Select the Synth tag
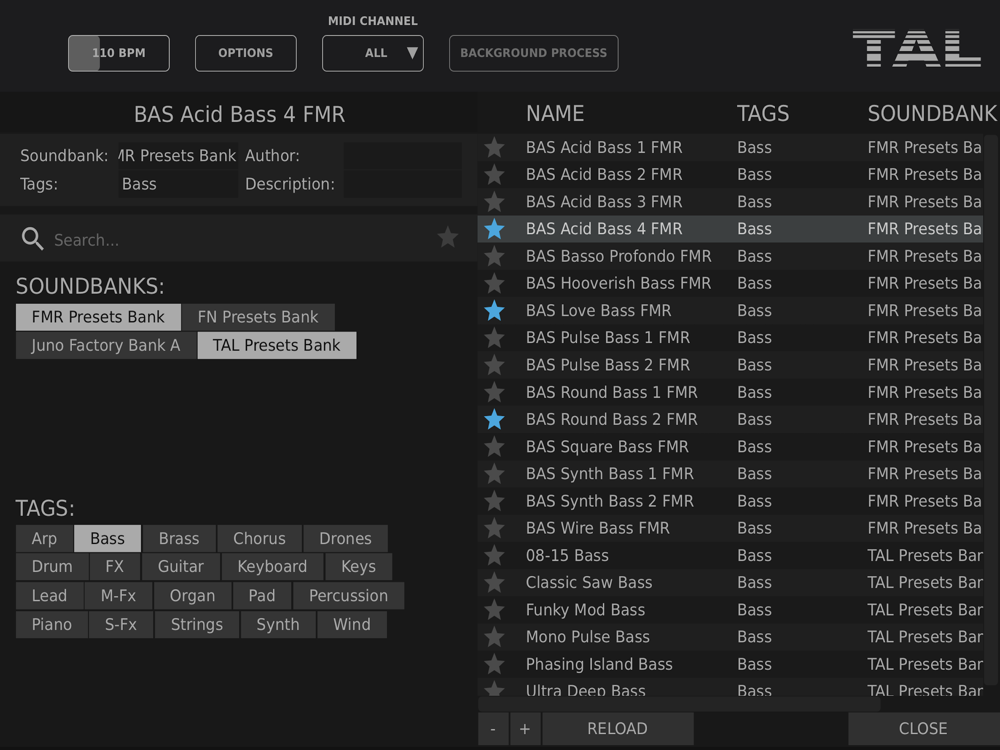Screen dimensions: 1000x750 coord(277,624)
